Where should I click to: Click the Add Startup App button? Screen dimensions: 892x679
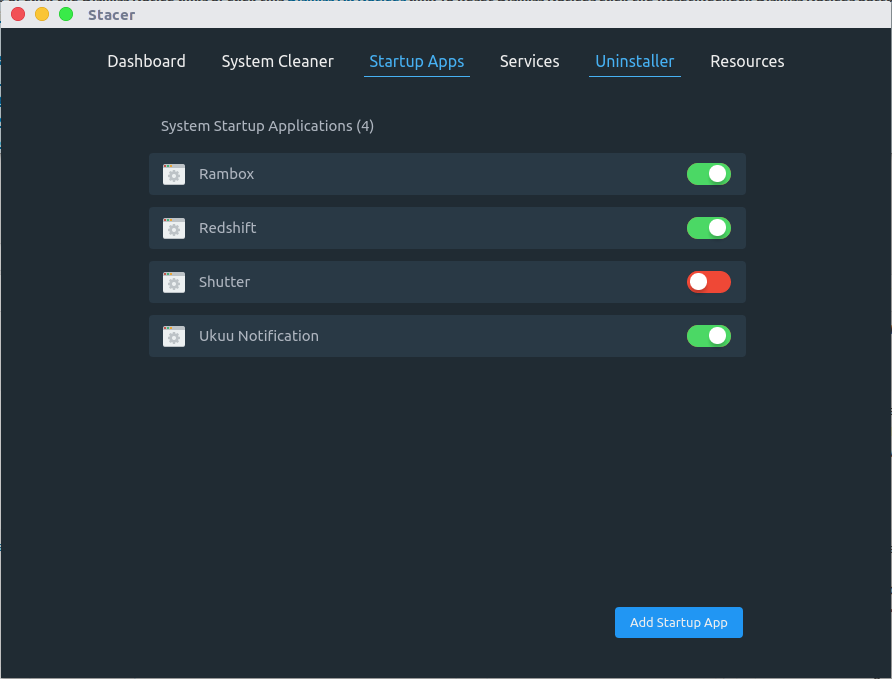tap(679, 622)
